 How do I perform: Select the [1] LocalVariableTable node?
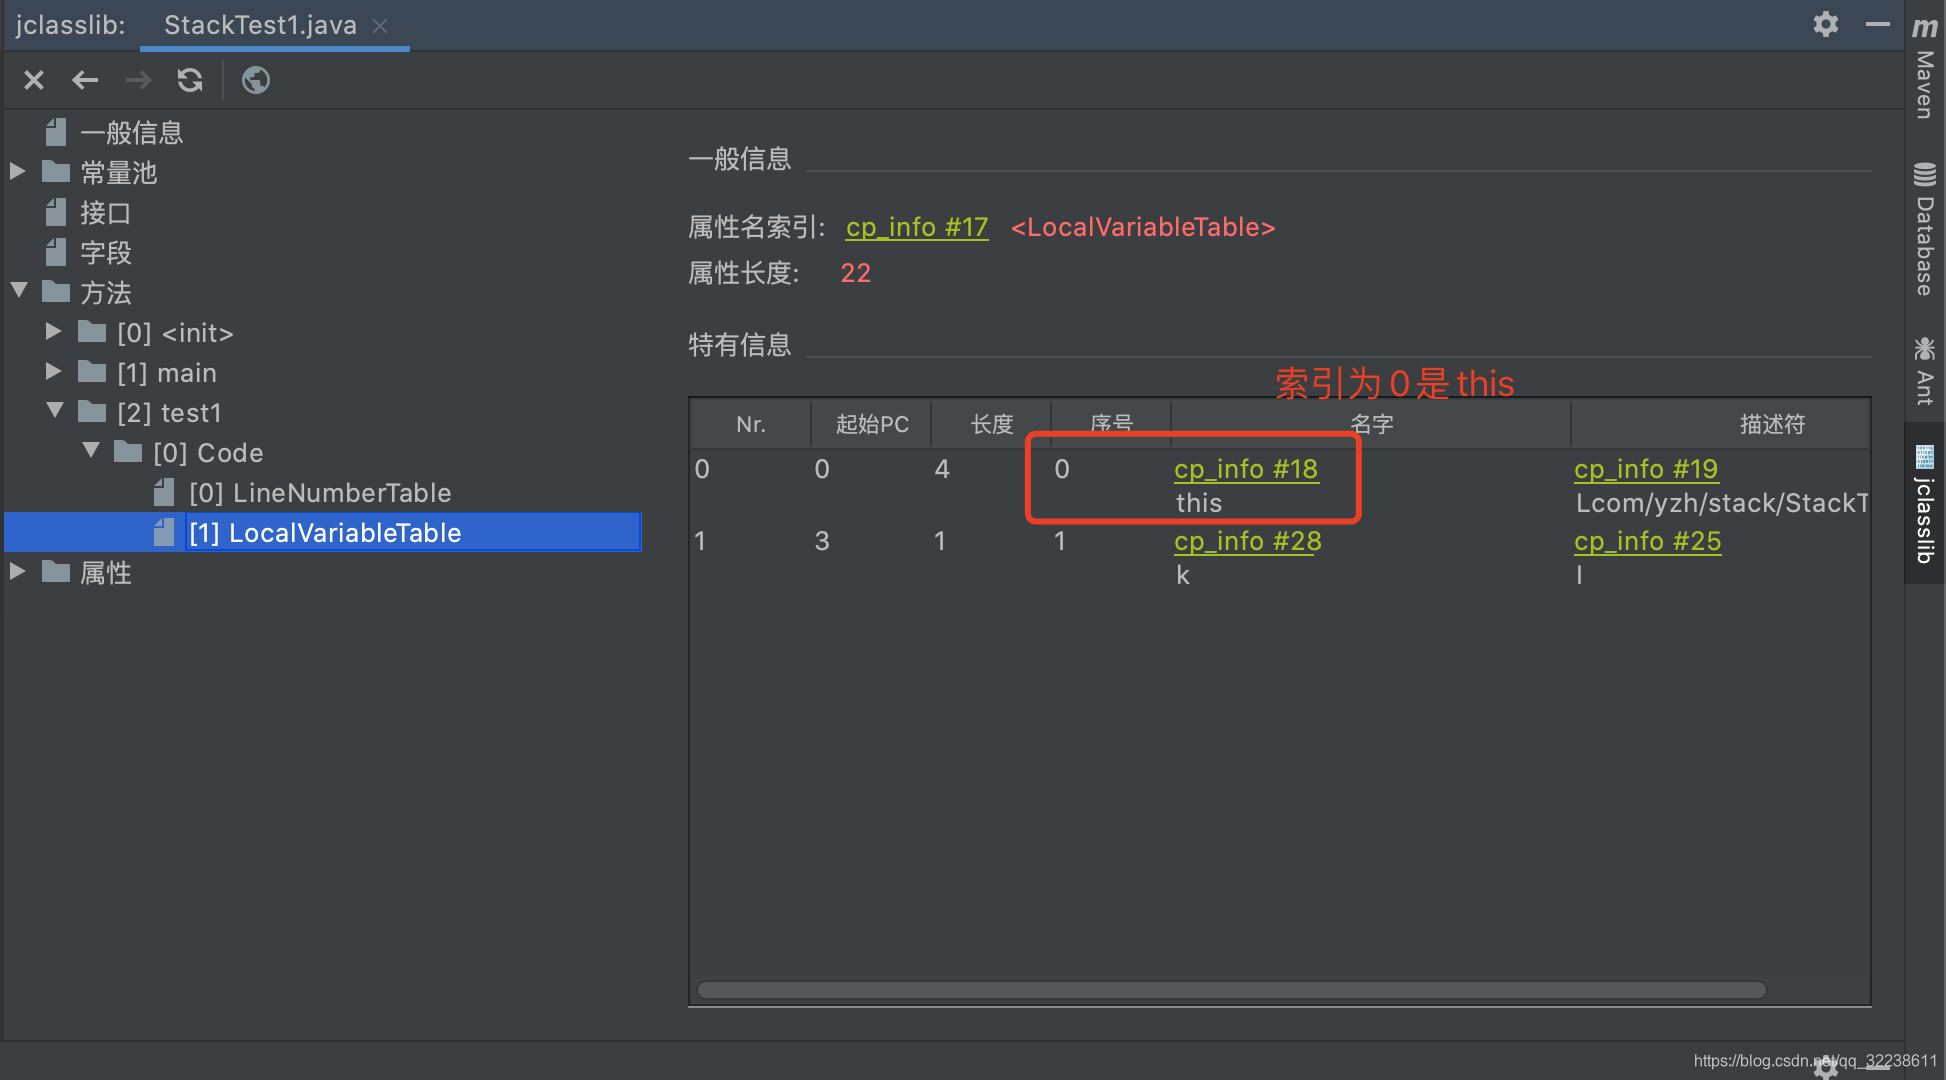pos(325,533)
